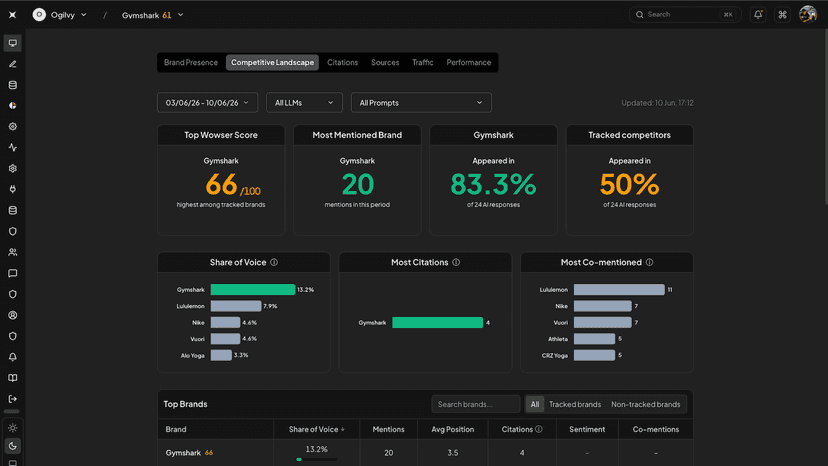Open the two-people users icon in sidebar
The width and height of the screenshot is (828, 466).
(13, 252)
